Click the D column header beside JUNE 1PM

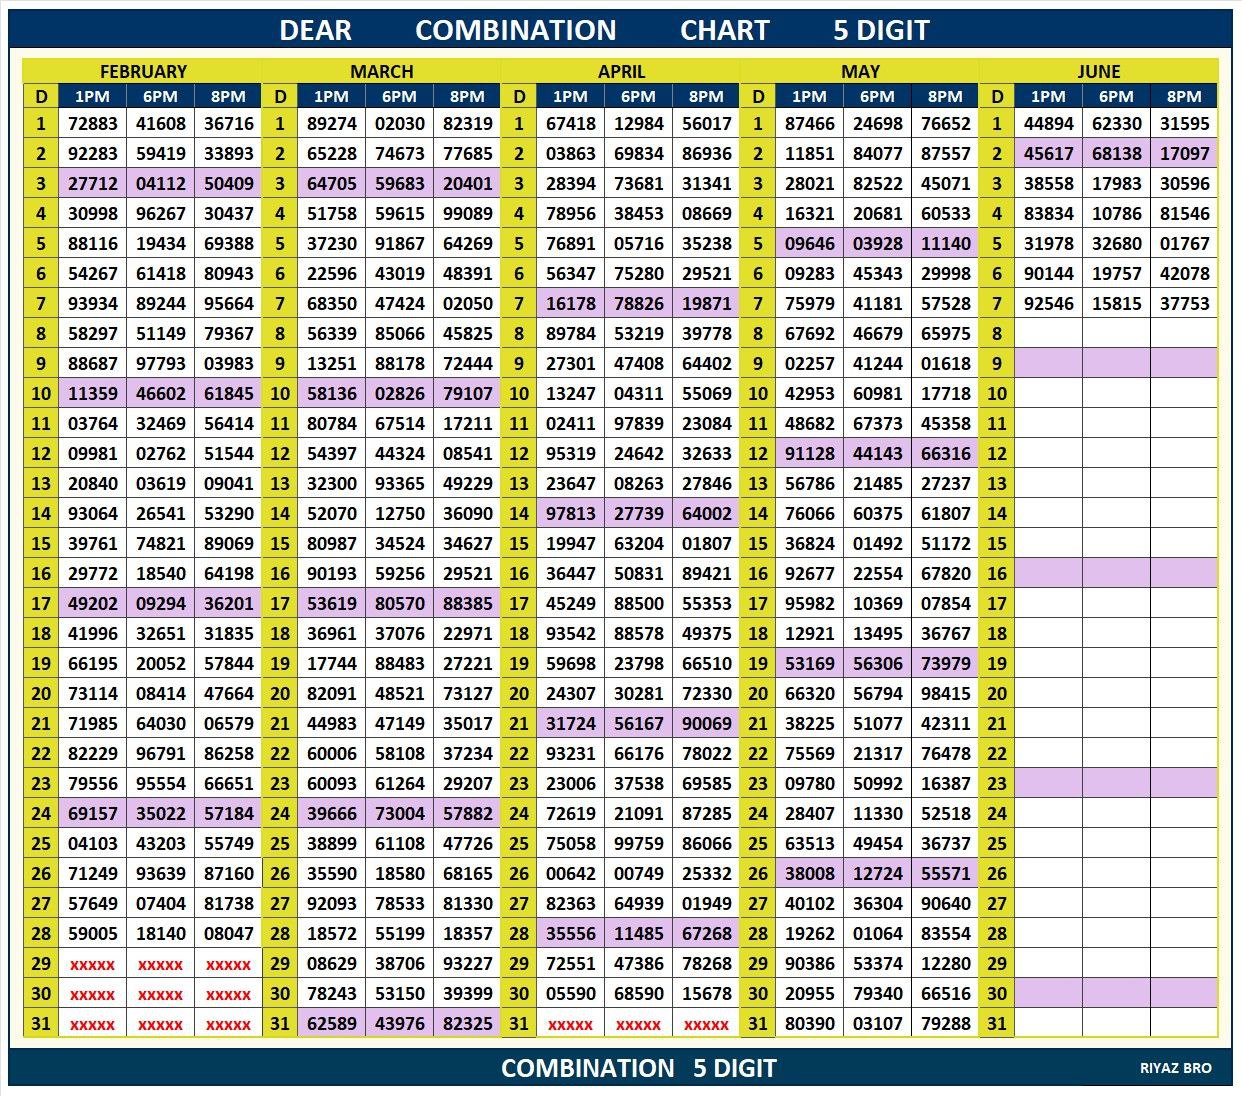point(997,96)
